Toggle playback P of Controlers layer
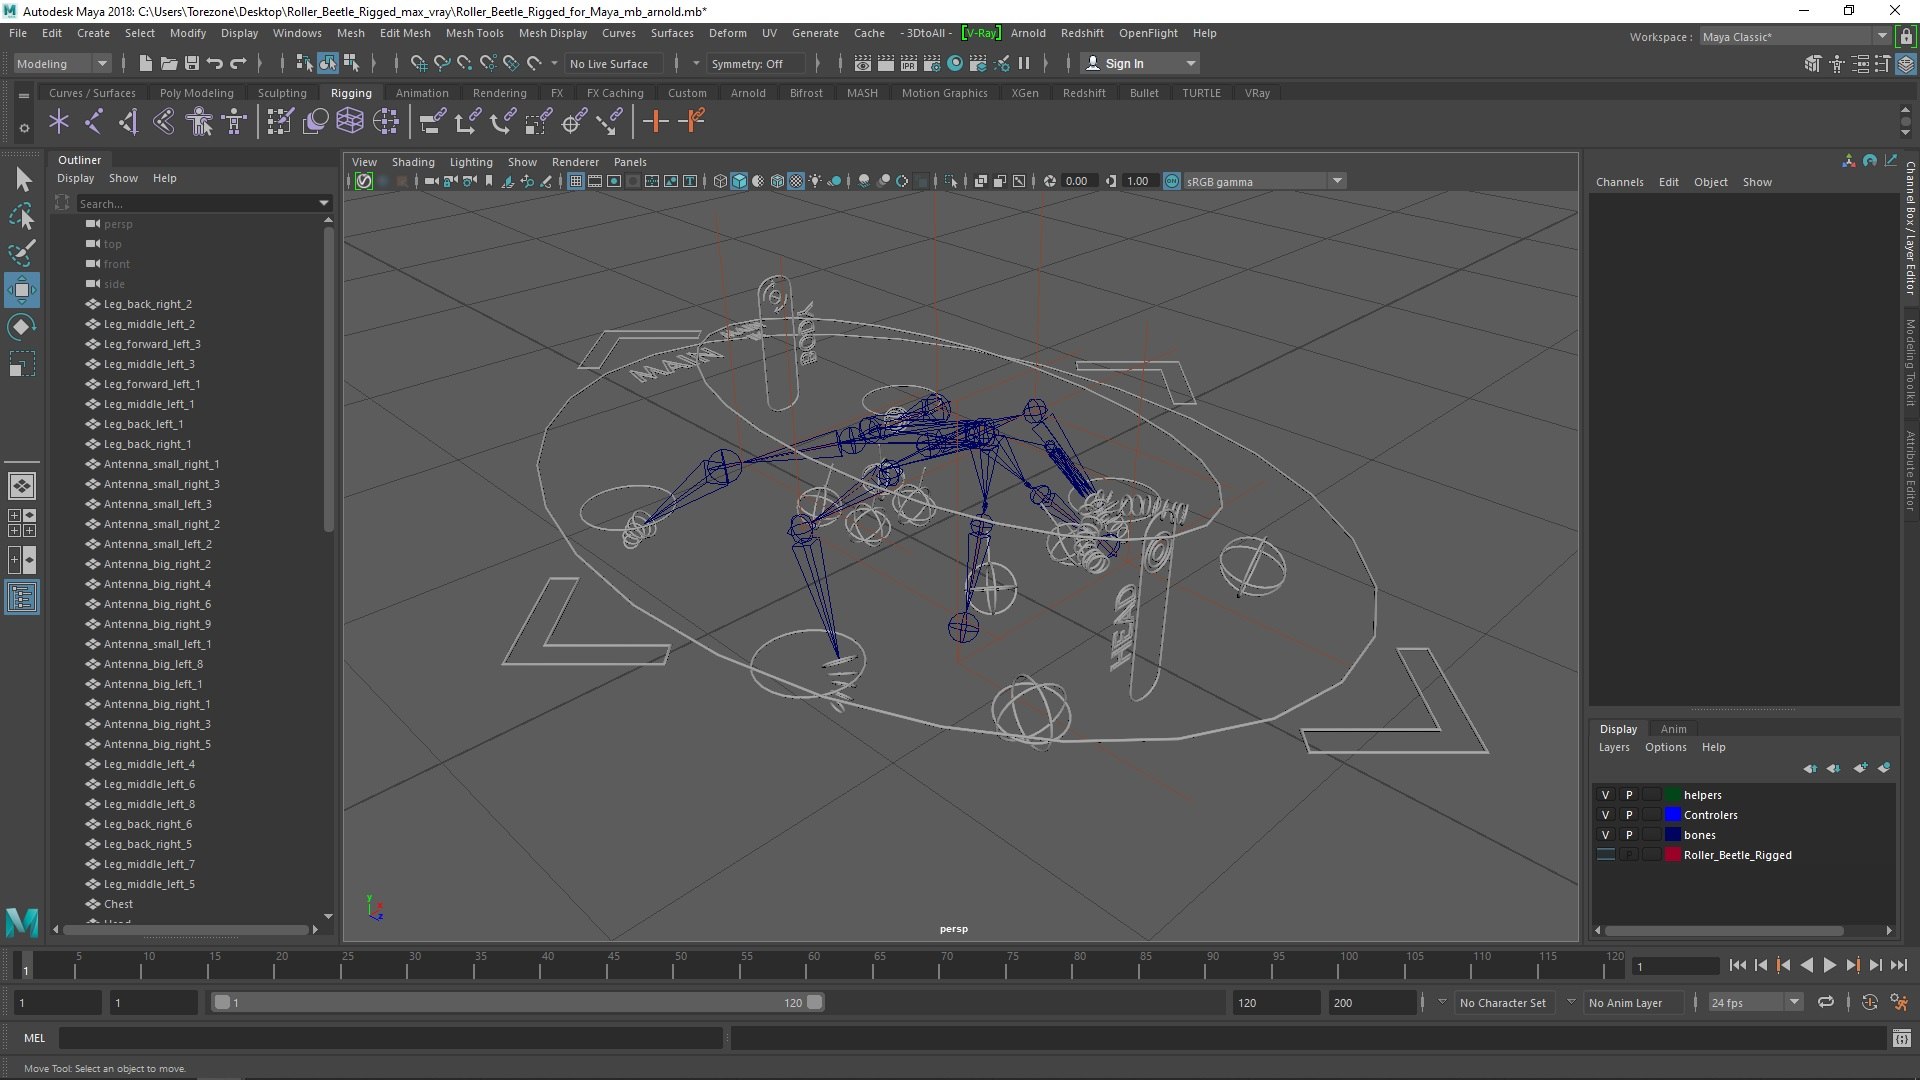Screen dimensions: 1920x1080 point(1629,815)
